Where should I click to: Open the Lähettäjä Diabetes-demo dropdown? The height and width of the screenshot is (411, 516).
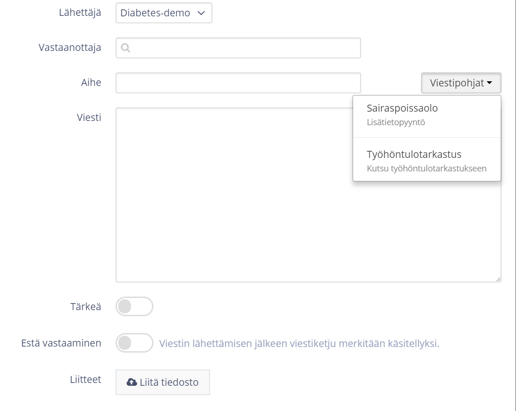click(x=164, y=13)
